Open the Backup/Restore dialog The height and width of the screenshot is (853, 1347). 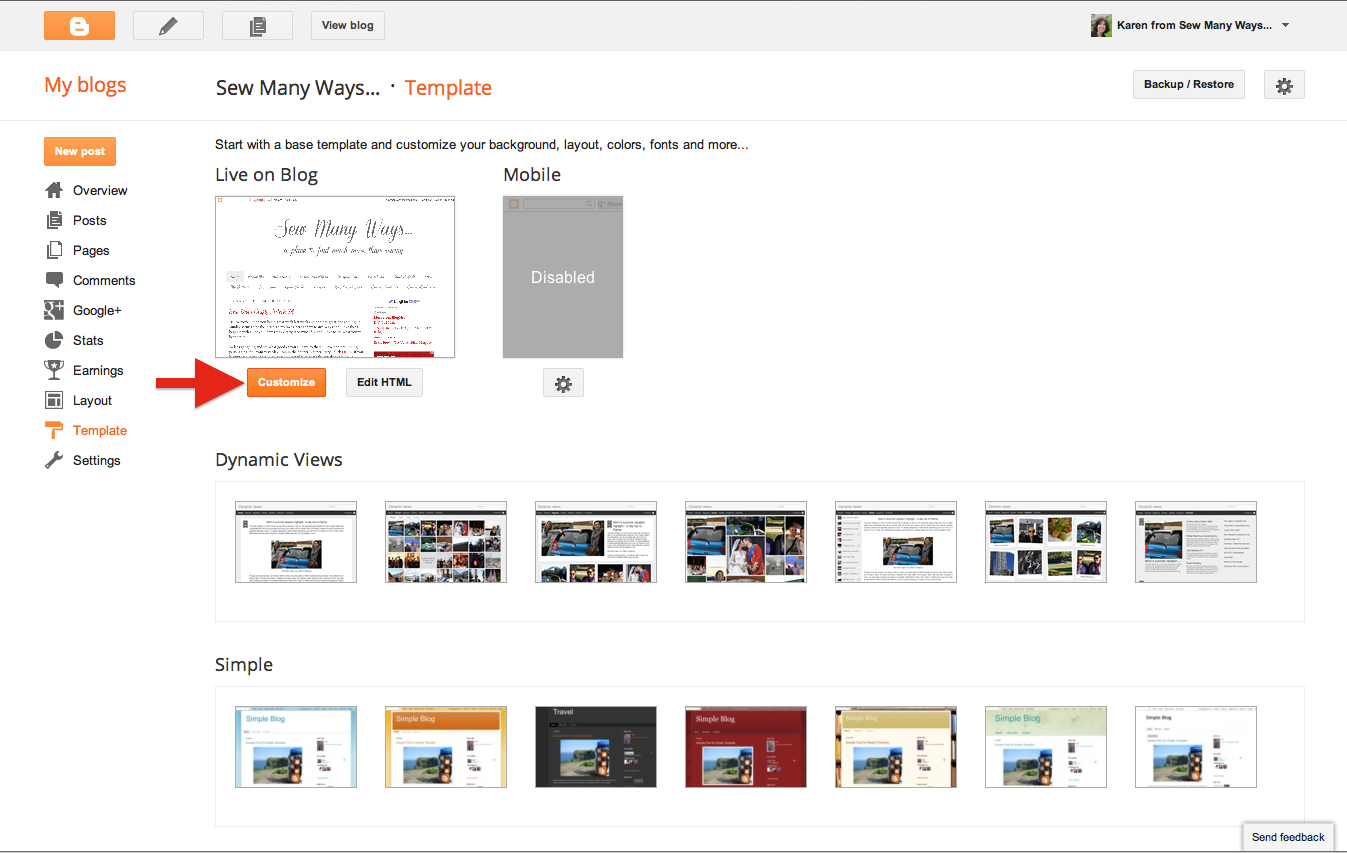pyautogui.click(x=1188, y=84)
